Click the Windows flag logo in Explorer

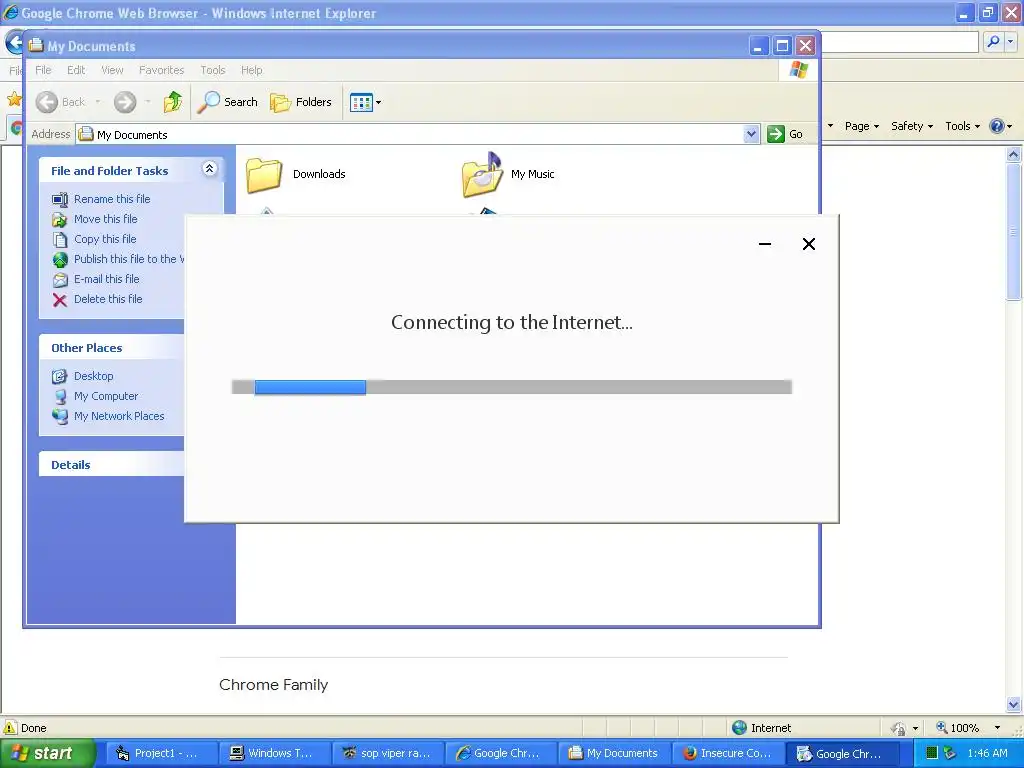tap(799, 70)
